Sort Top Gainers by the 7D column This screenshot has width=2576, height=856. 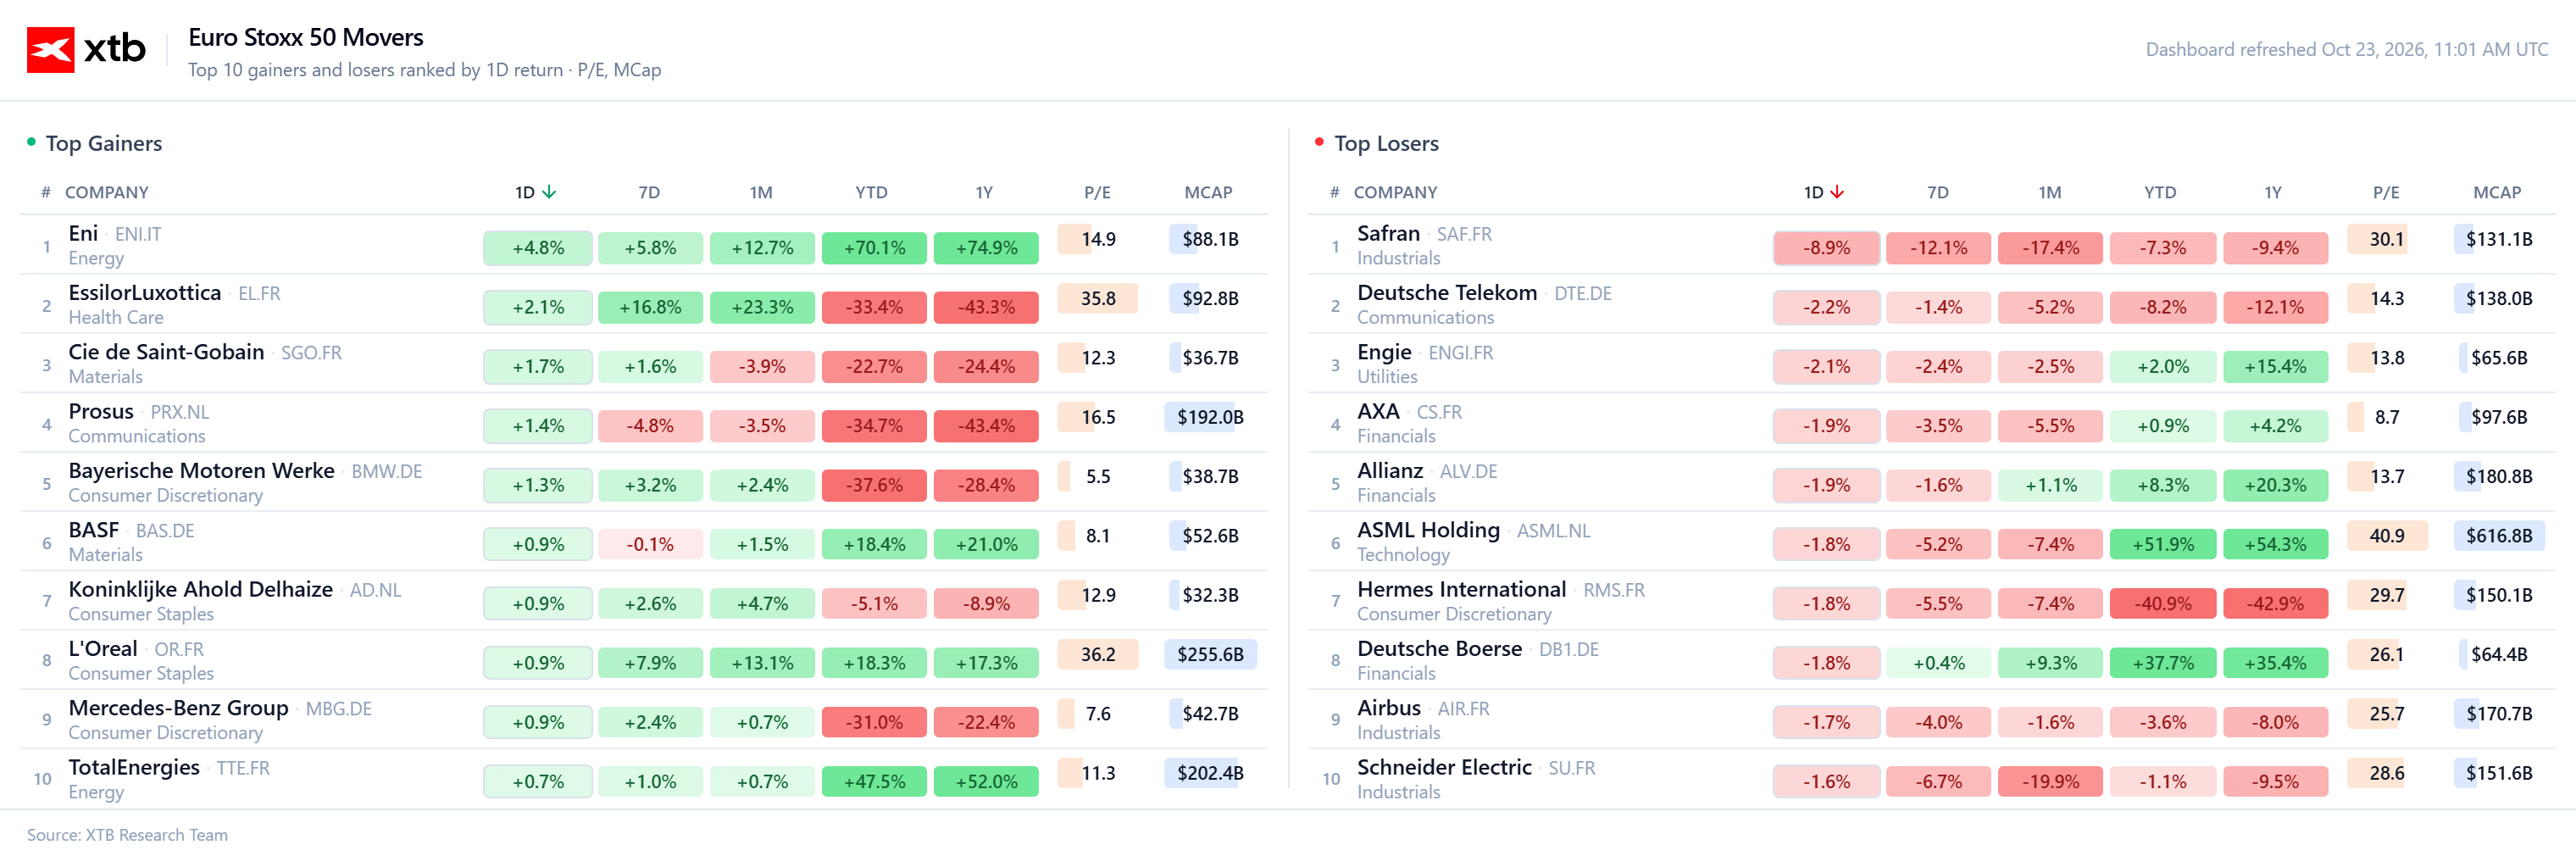(x=650, y=192)
